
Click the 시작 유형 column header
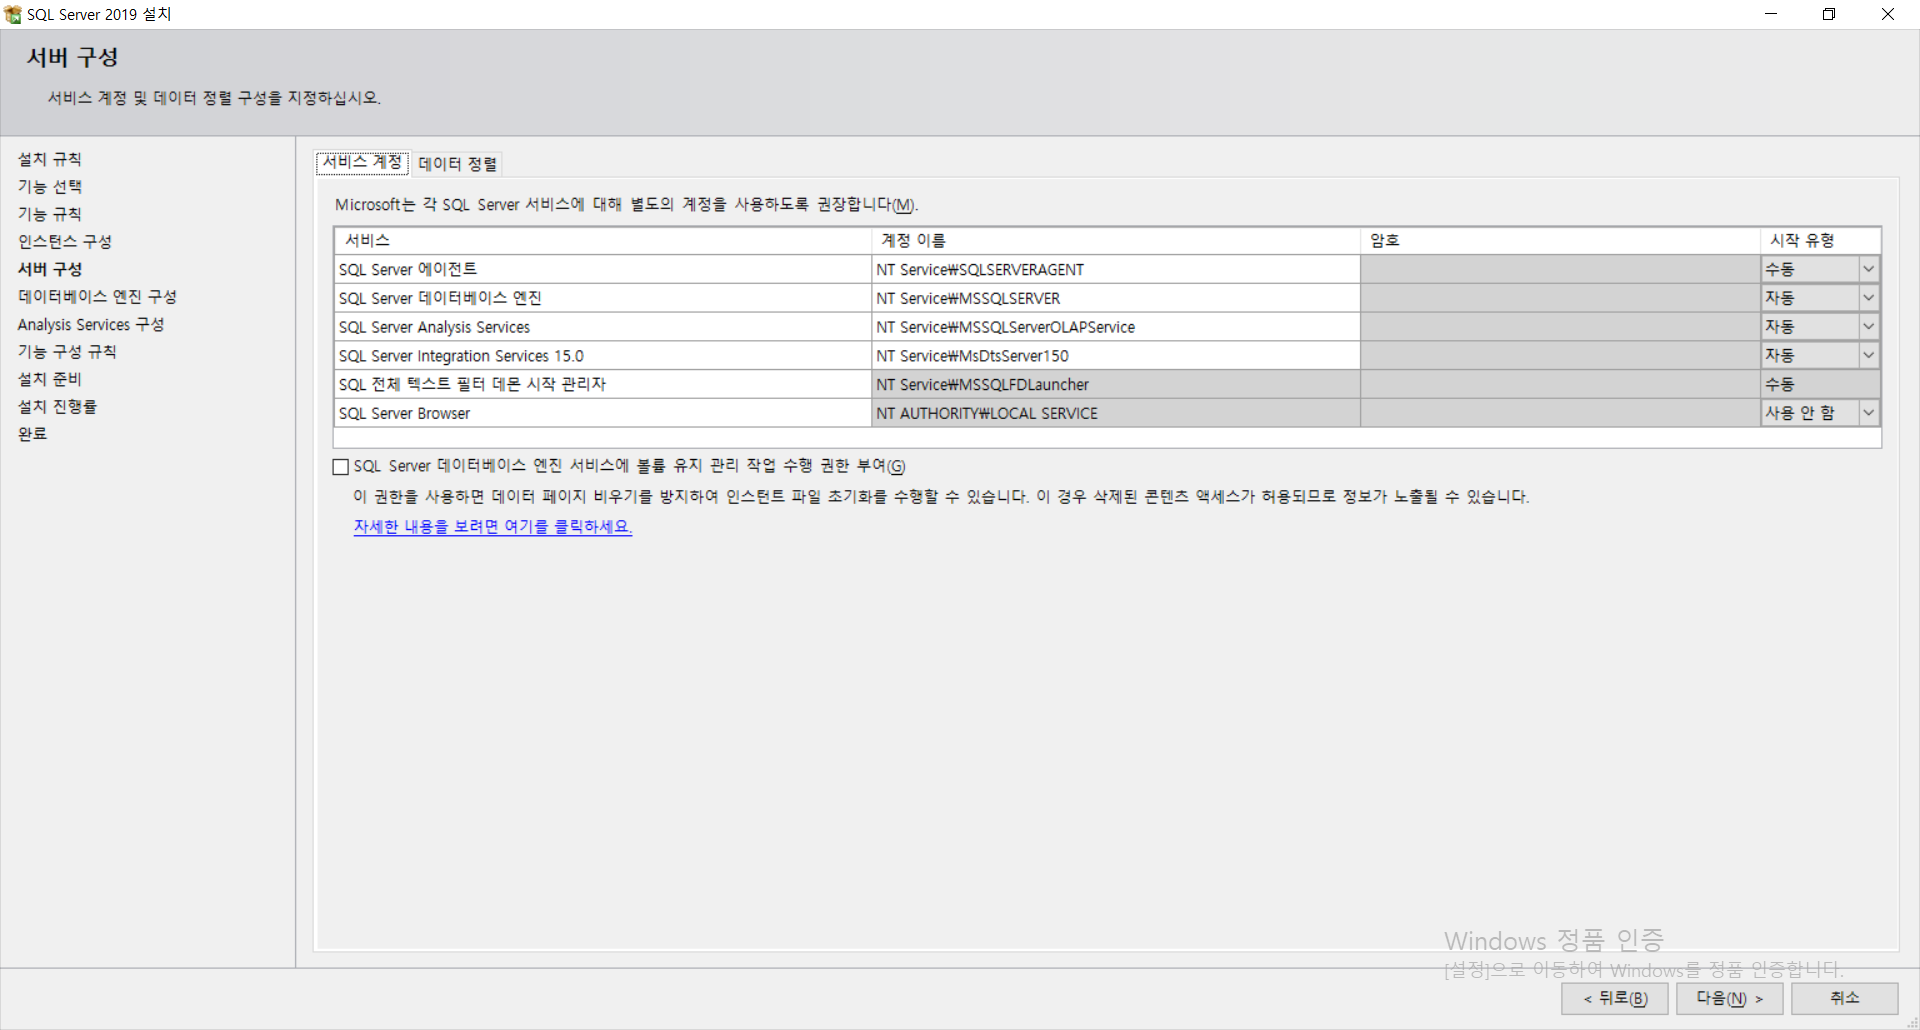(x=1820, y=240)
